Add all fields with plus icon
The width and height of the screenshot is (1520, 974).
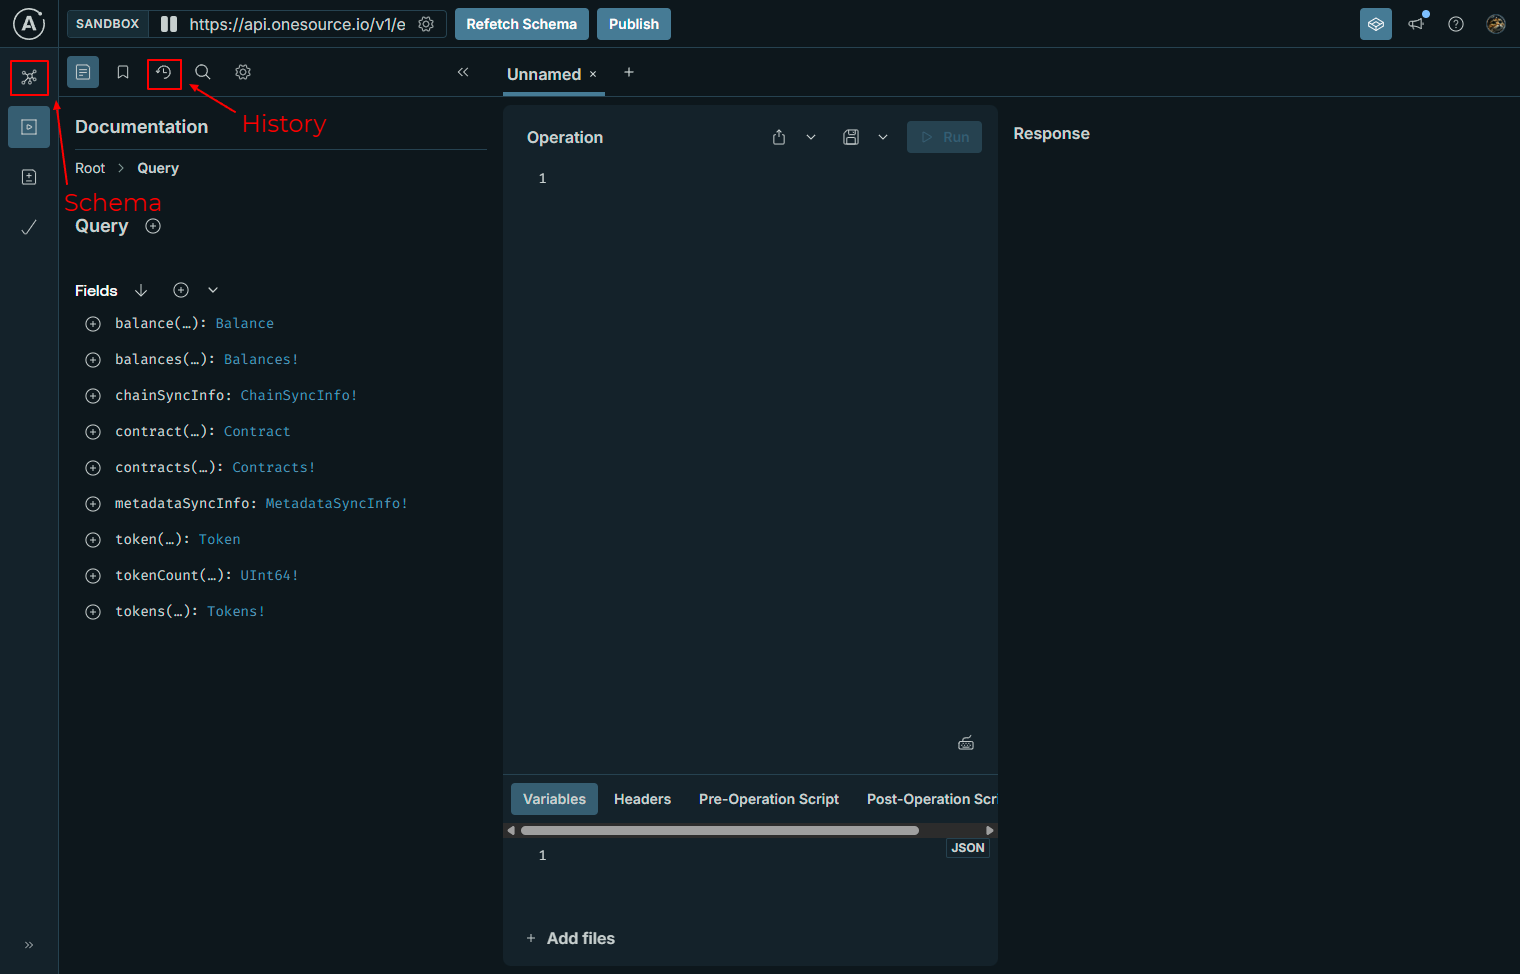pyautogui.click(x=181, y=290)
